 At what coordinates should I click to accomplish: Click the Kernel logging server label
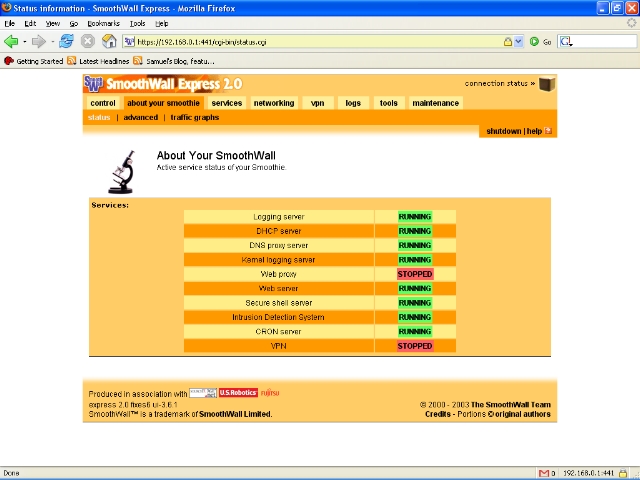[278, 260]
